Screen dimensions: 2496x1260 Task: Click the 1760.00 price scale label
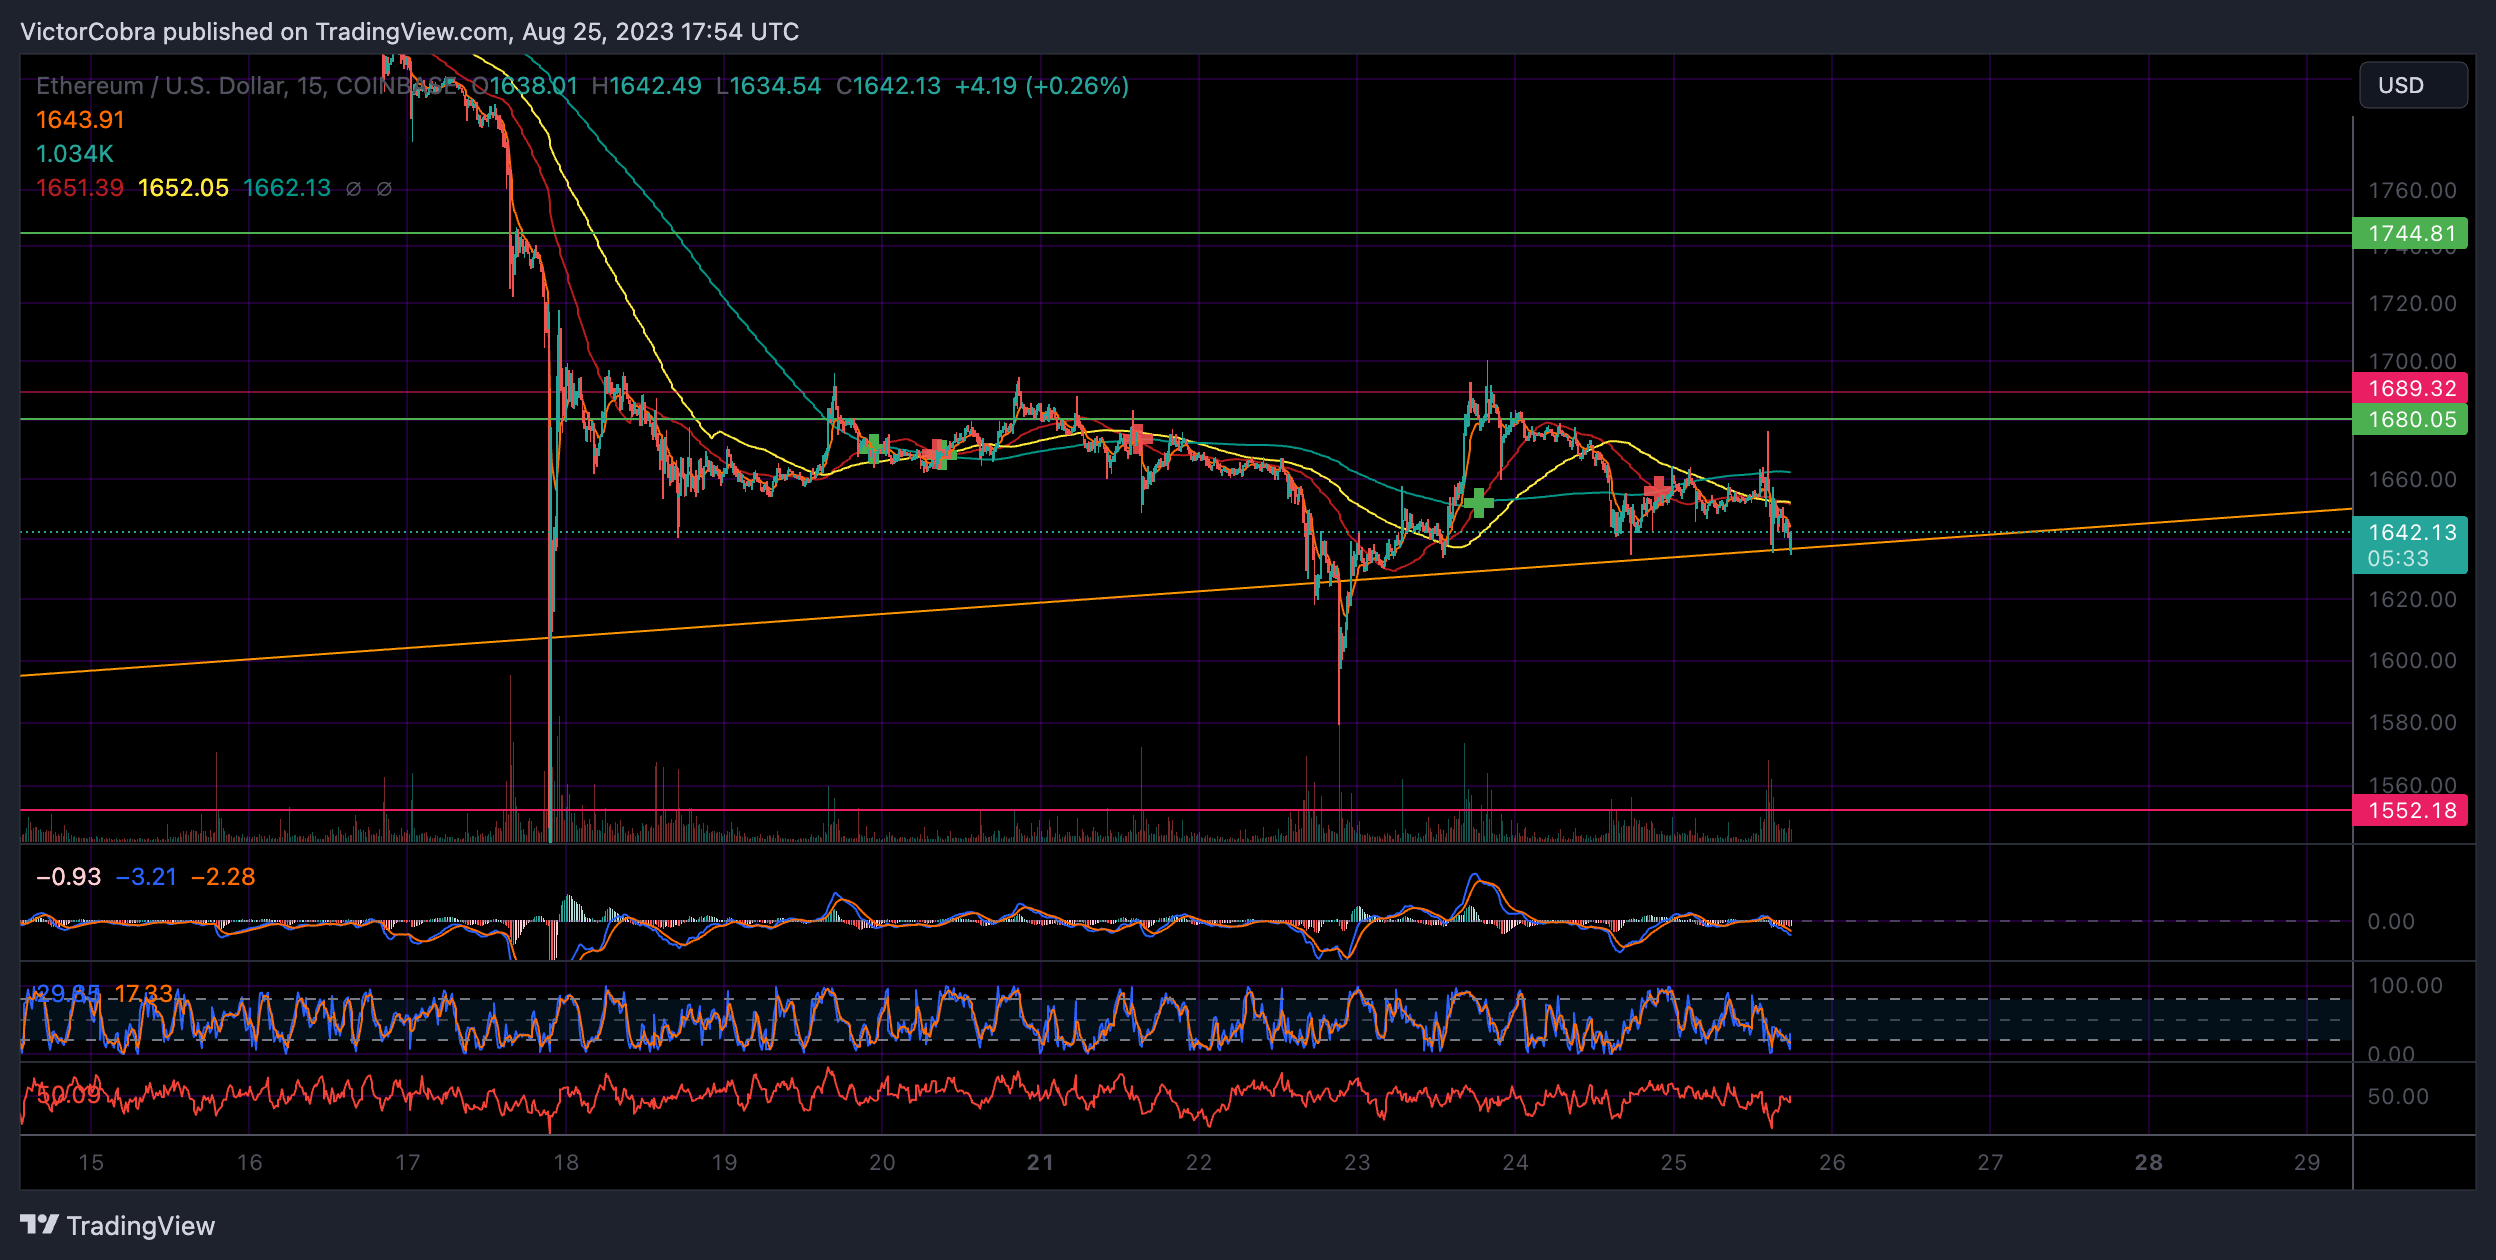point(2412,190)
